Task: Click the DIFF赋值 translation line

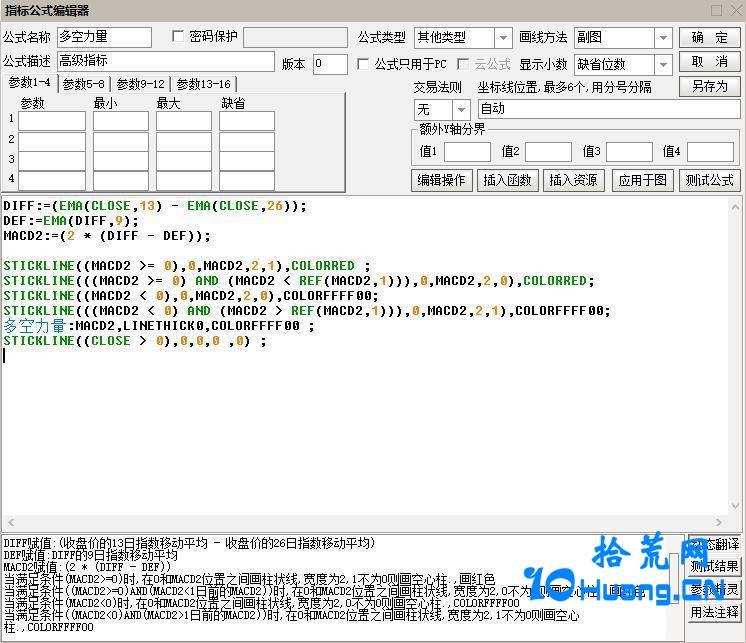Action: coord(189,543)
